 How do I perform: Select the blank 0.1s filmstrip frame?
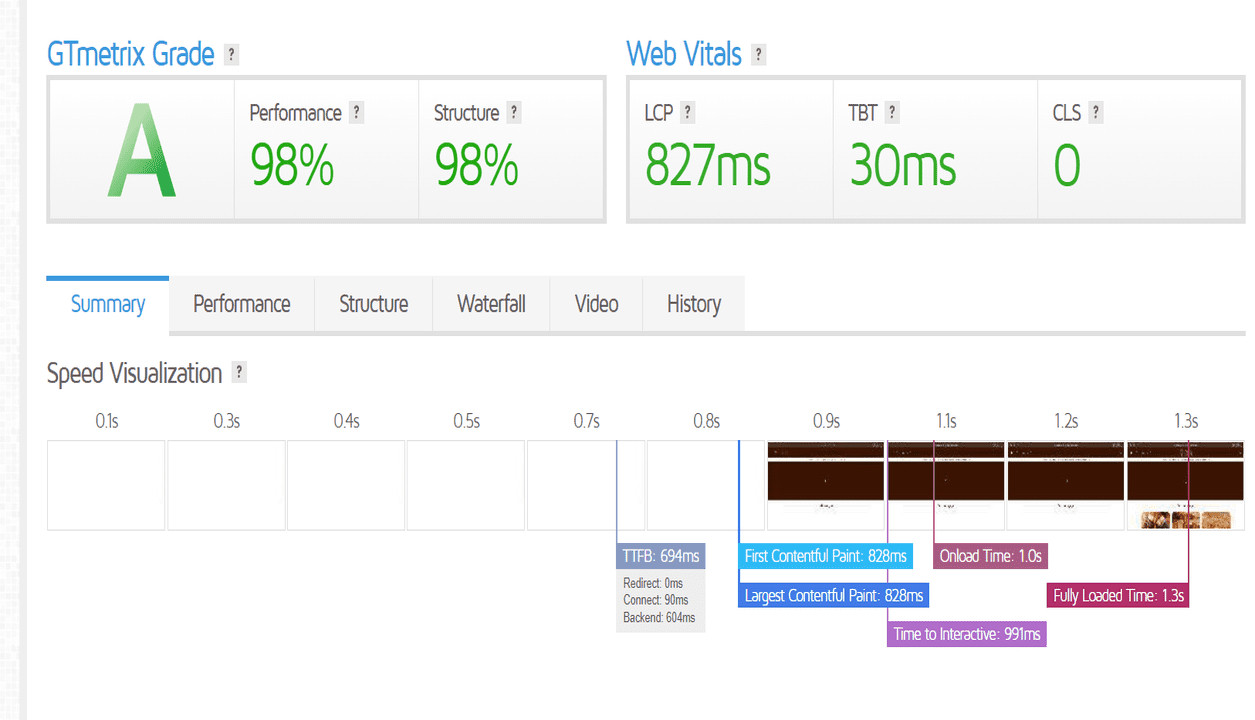click(106, 485)
